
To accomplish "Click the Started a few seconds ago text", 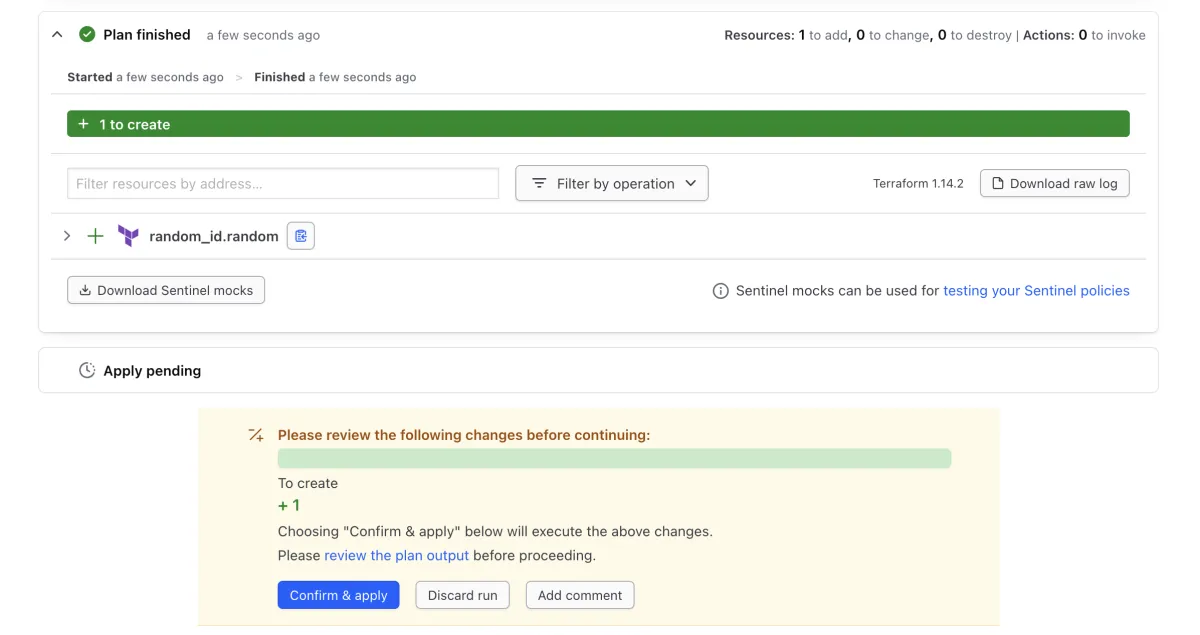I will point(145,77).
